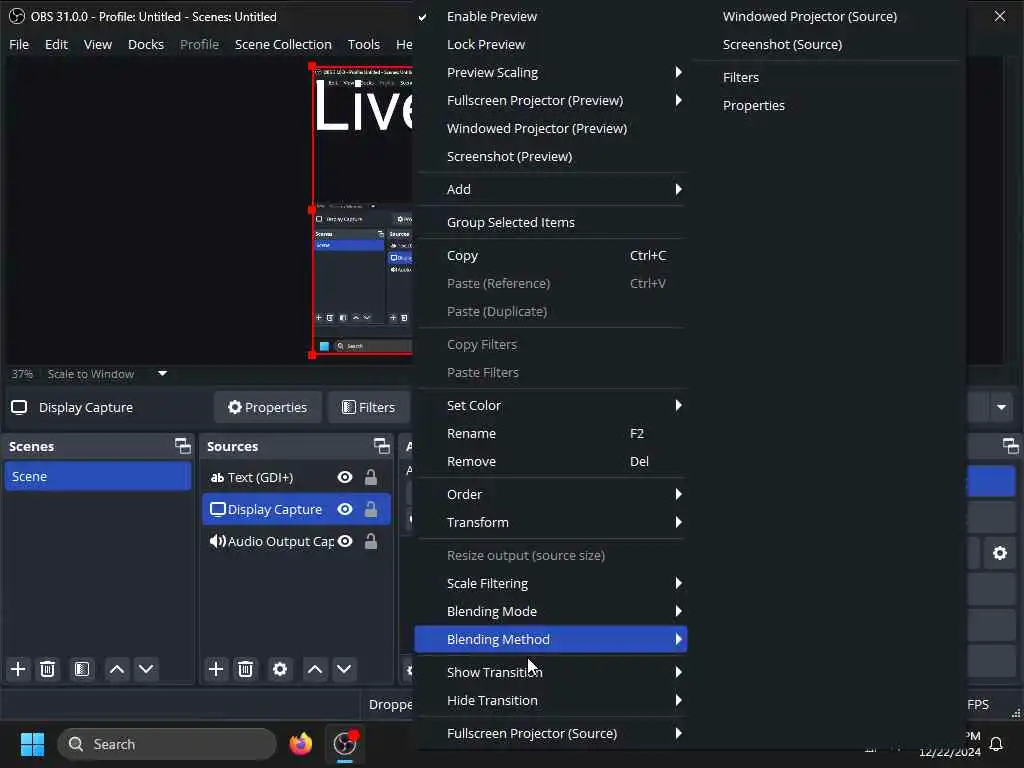Lock the Audio Output Capture source
Image resolution: width=1024 pixels, height=768 pixels.
(371, 541)
